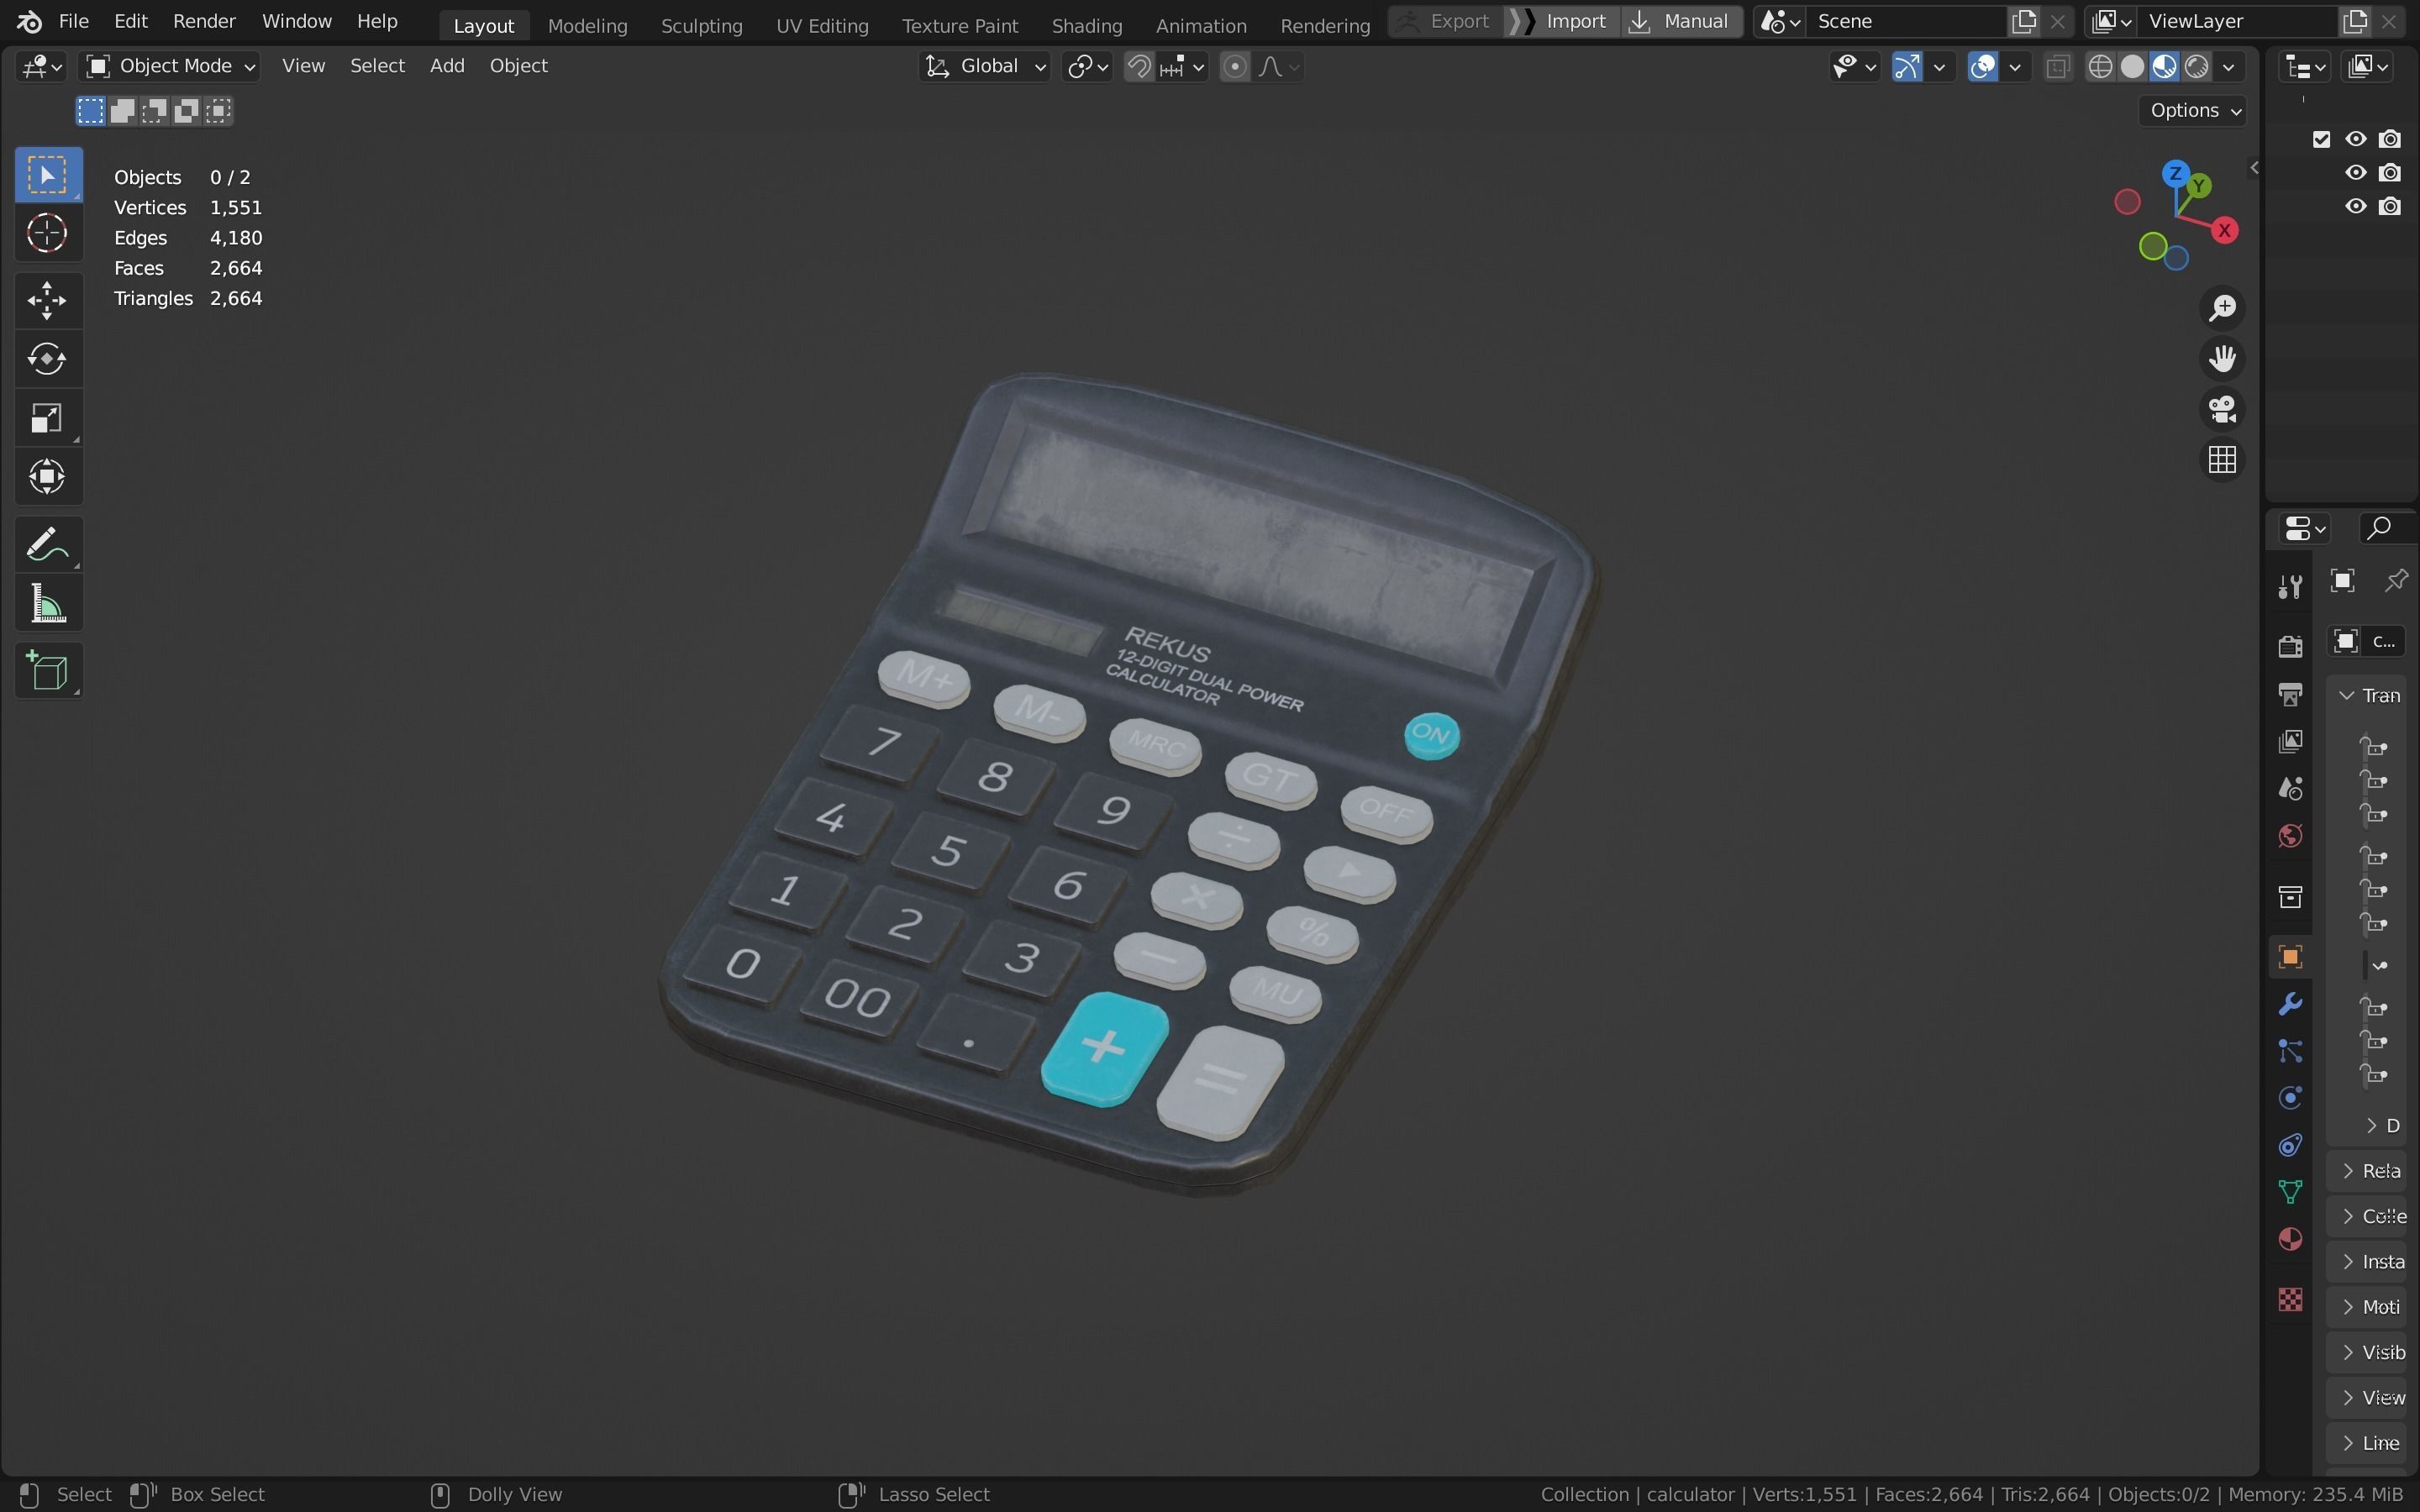Select the Scale tool
The width and height of the screenshot is (2420, 1512).
click(47, 418)
